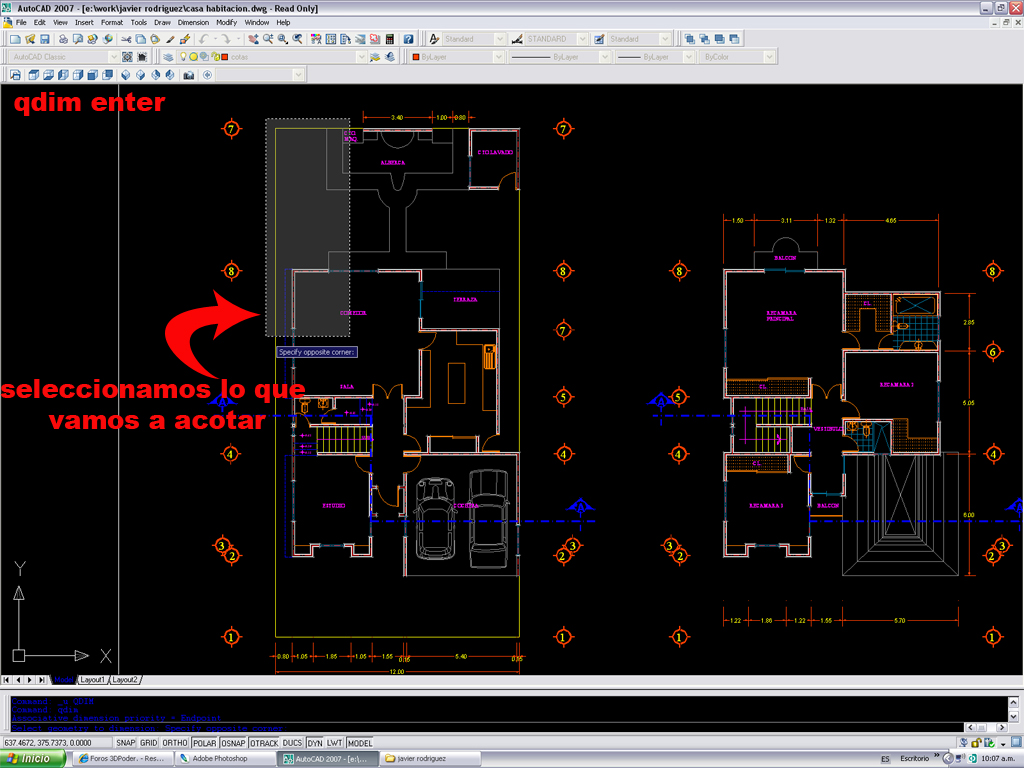Click the Make Object's Layer Current icon

pyautogui.click(x=375, y=57)
